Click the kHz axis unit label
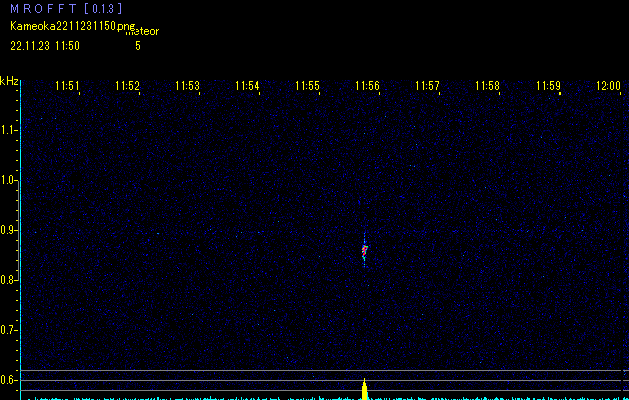Image resolution: width=629 pixels, height=400 pixels. 9,81
